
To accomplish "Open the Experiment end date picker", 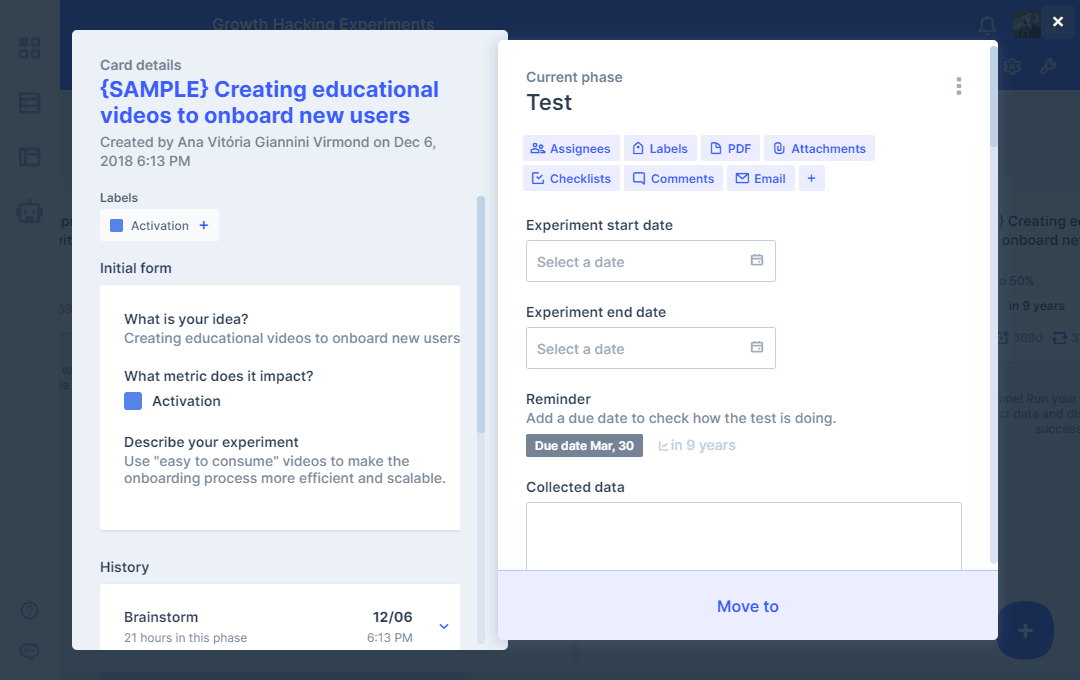I will (x=650, y=348).
